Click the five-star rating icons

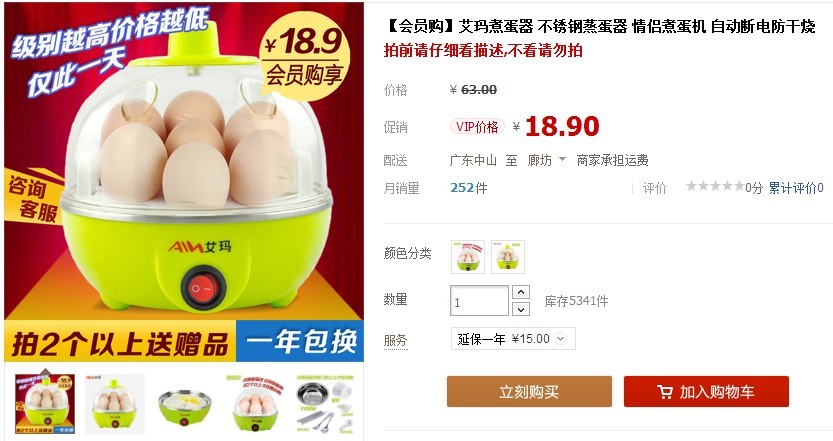point(715,186)
